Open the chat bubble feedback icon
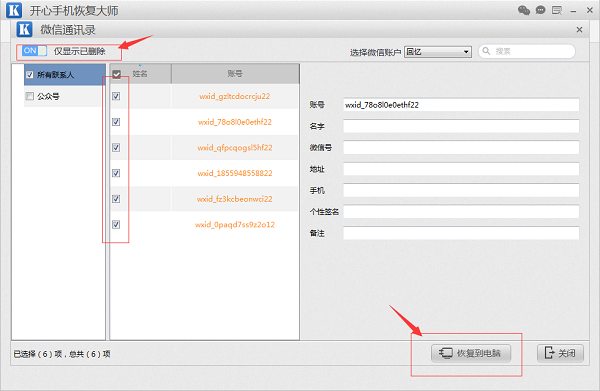Screen dimensions: 600x391 (540, 10)
